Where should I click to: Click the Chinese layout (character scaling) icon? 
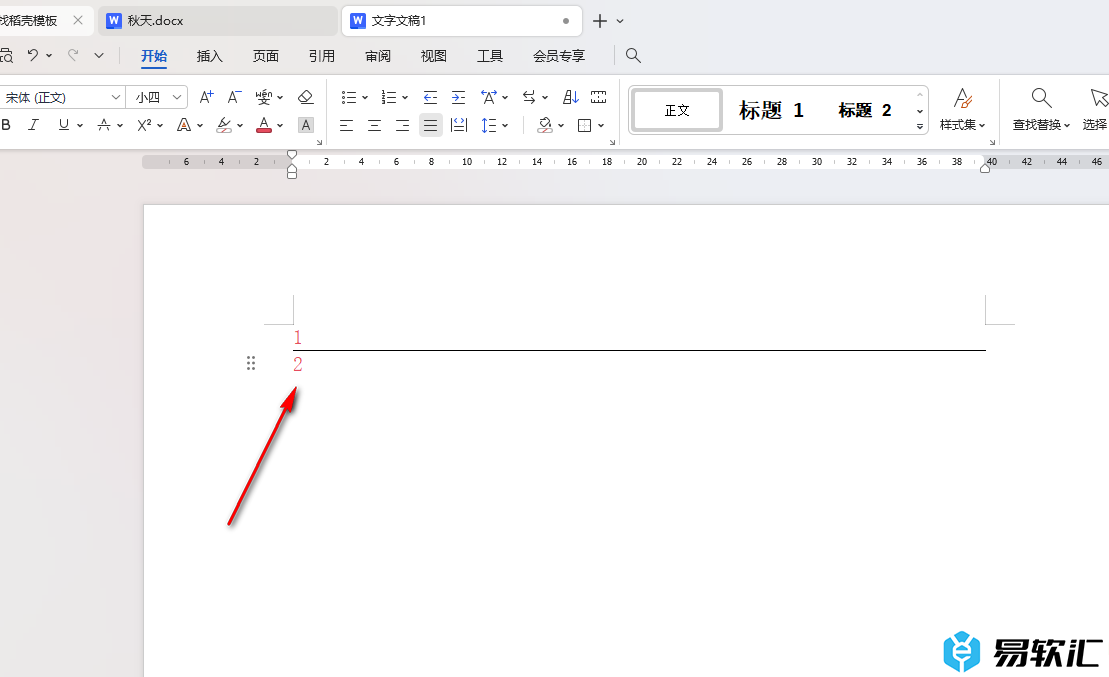pyautogui.click(x=489, y=97)
